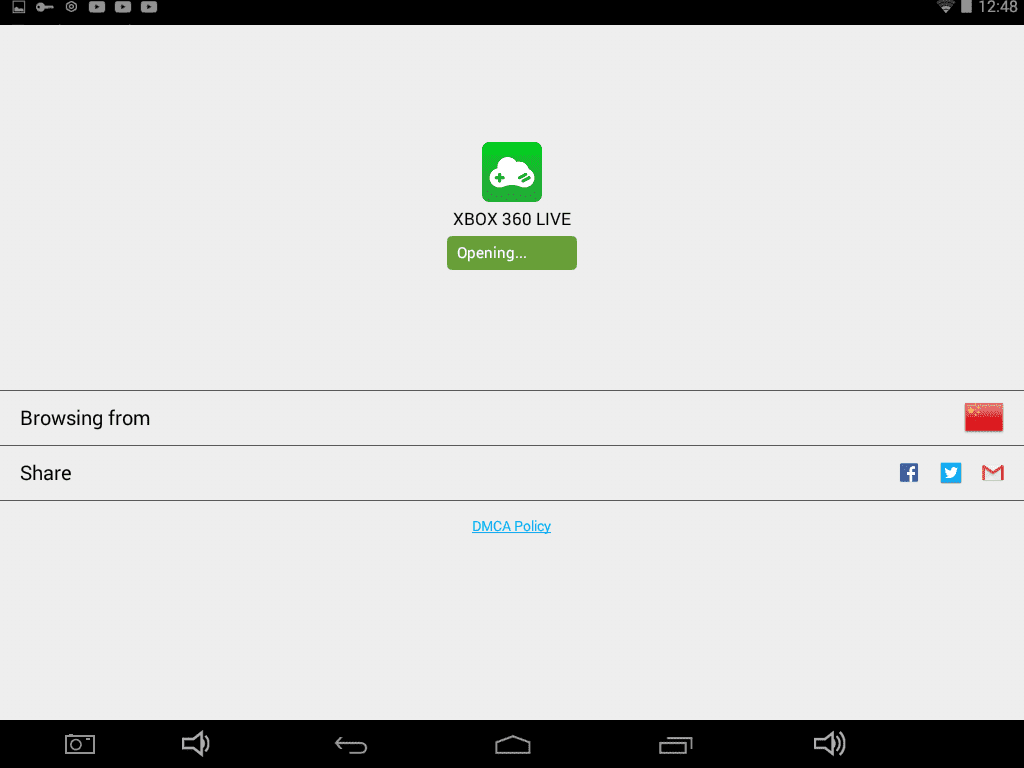This screenshot has height=768, width=1024.
Task: Tap the first YouTube notification icon
Action: coord(97,7)
